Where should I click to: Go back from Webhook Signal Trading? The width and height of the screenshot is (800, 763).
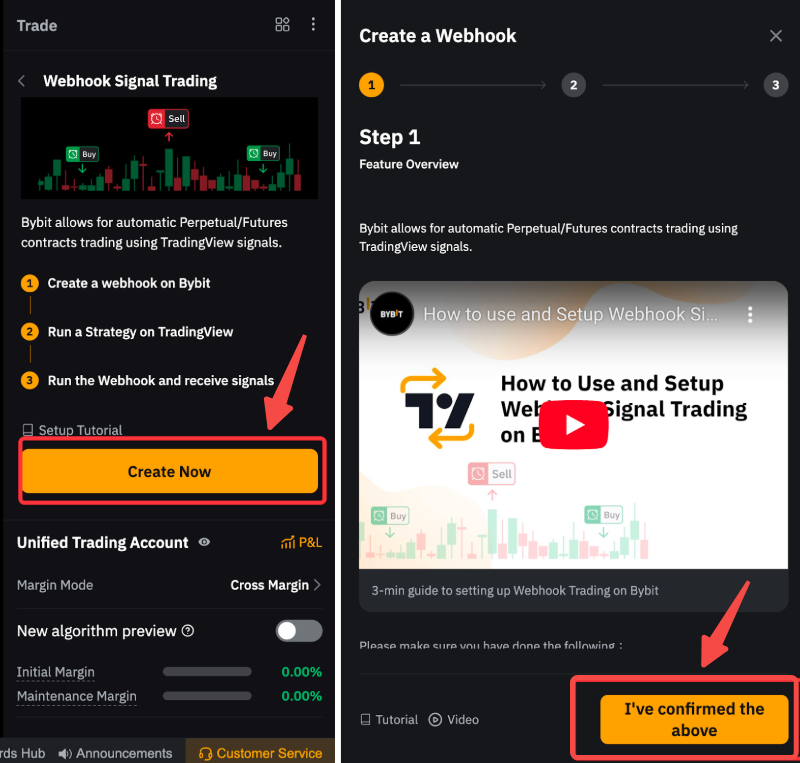tap(21, 81)
